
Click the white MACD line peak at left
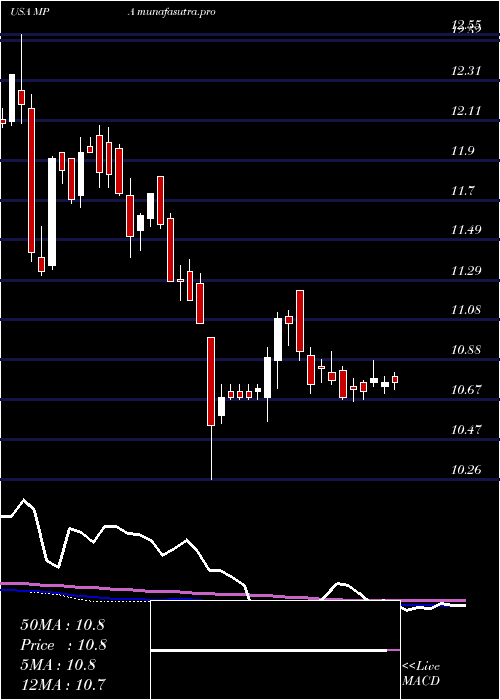[x=24, y=500]
